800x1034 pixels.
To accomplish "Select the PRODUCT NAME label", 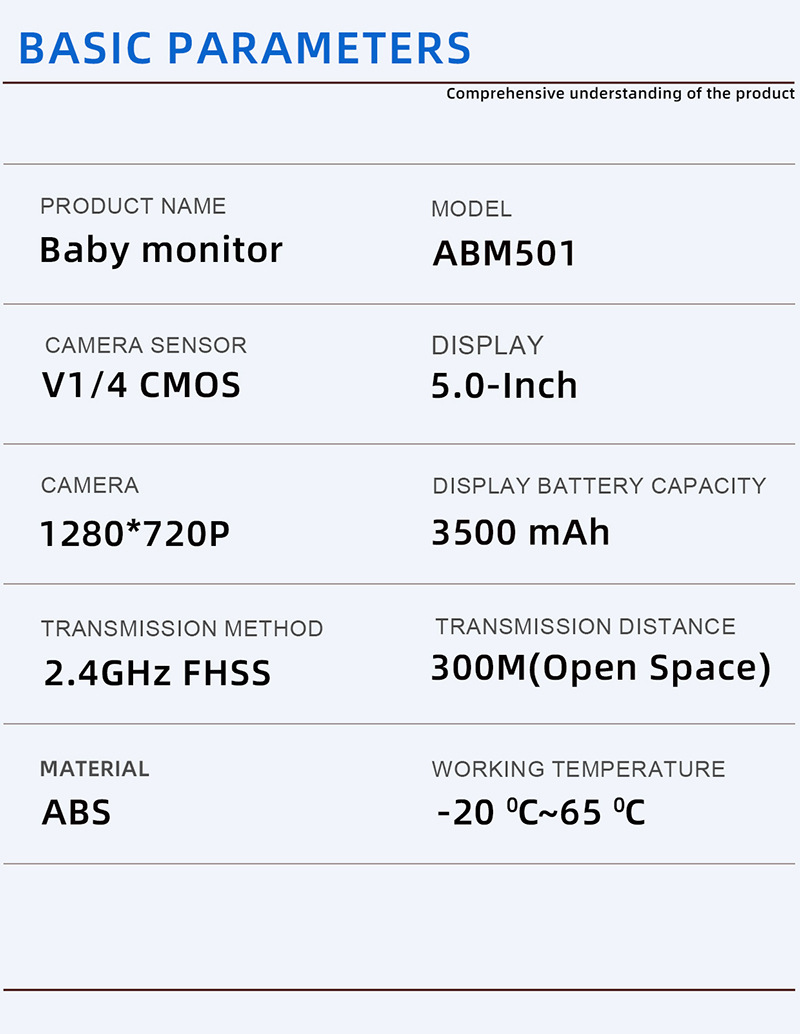I will point(133,206).
